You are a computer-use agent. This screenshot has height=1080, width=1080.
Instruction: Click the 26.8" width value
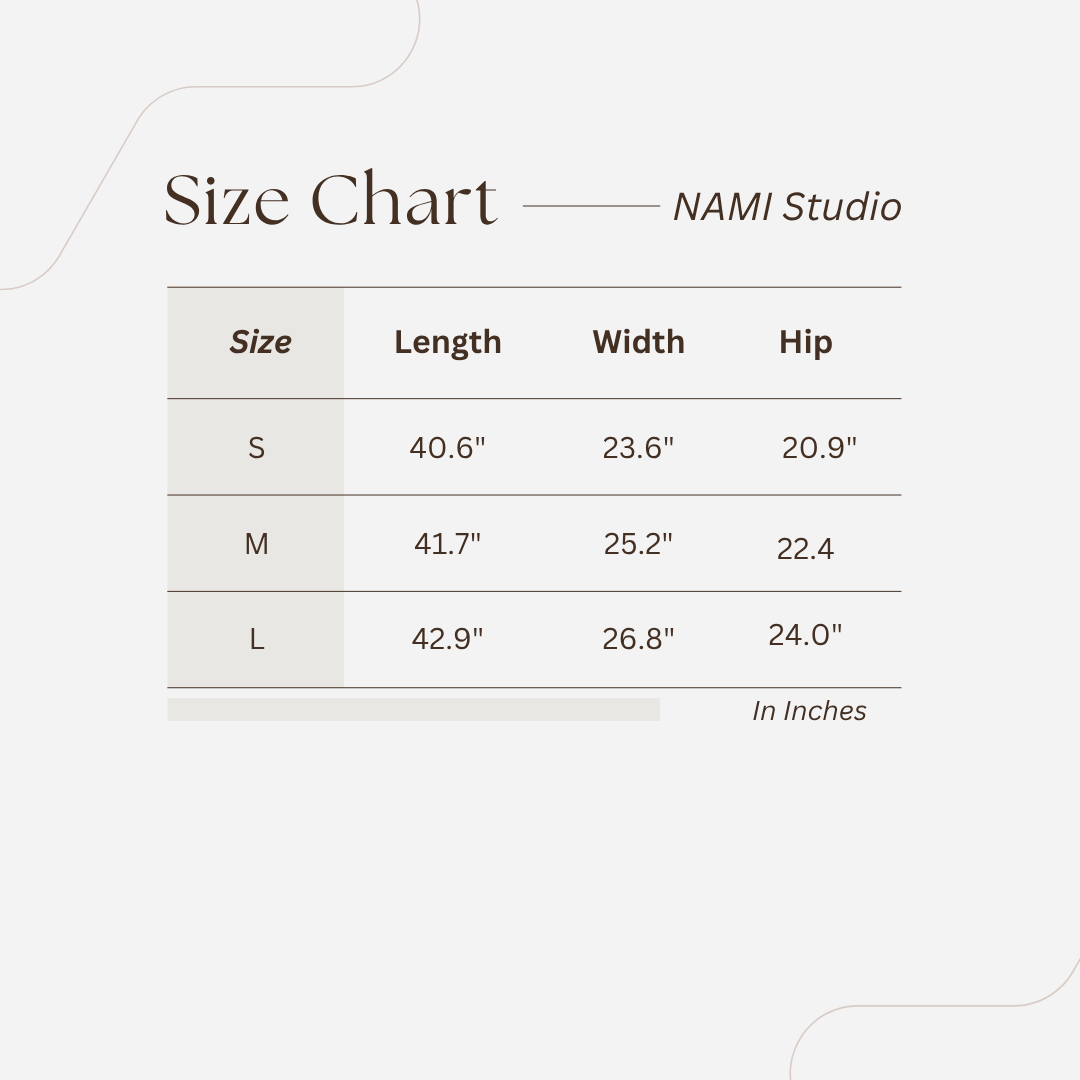pos(638,639)
